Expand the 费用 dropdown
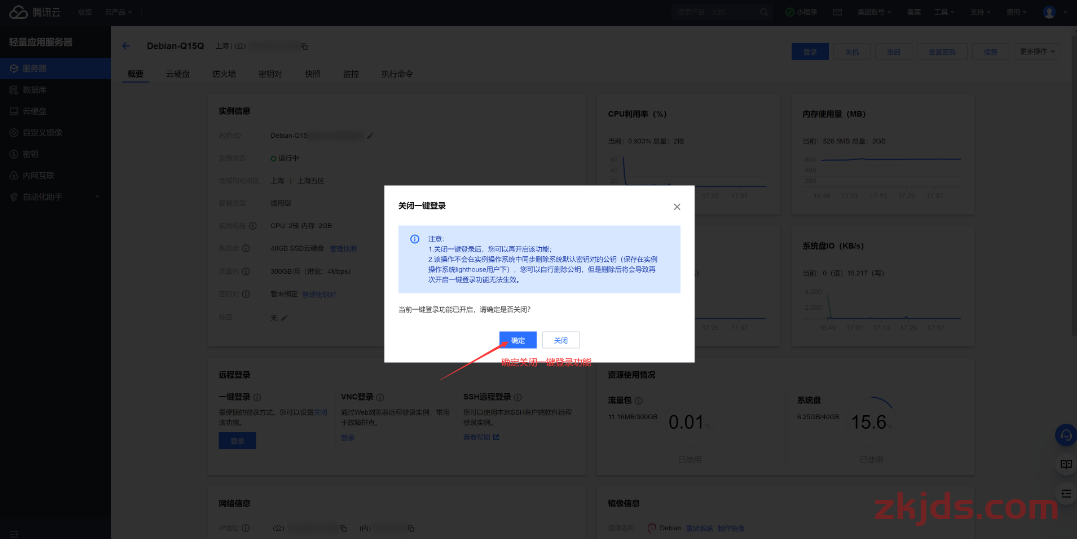1077x539 pixels. click(x=1016, y=12)
